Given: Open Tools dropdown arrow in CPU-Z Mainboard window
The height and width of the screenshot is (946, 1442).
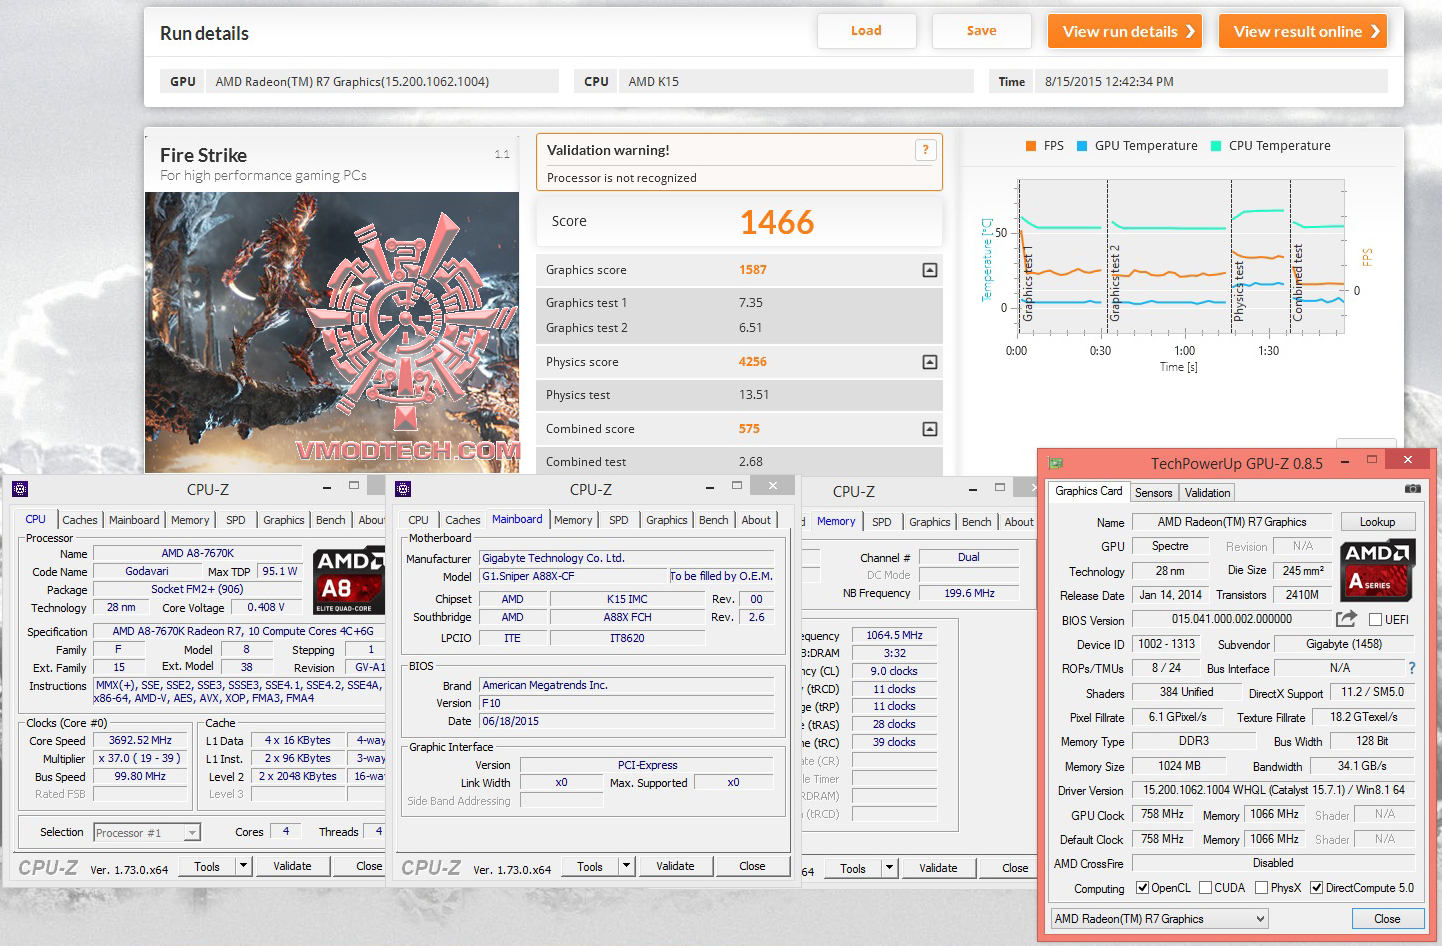Looking at the screenshot, I should (627, 866).
